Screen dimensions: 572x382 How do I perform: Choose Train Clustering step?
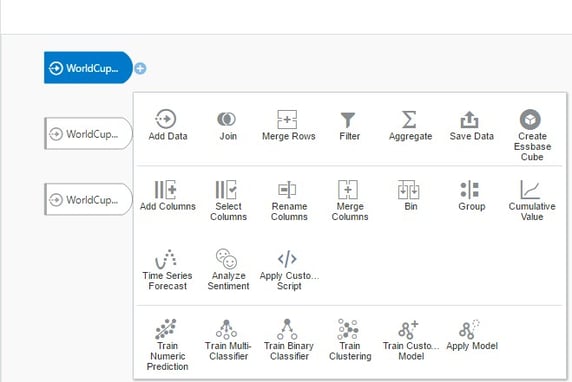pos(349,340)
